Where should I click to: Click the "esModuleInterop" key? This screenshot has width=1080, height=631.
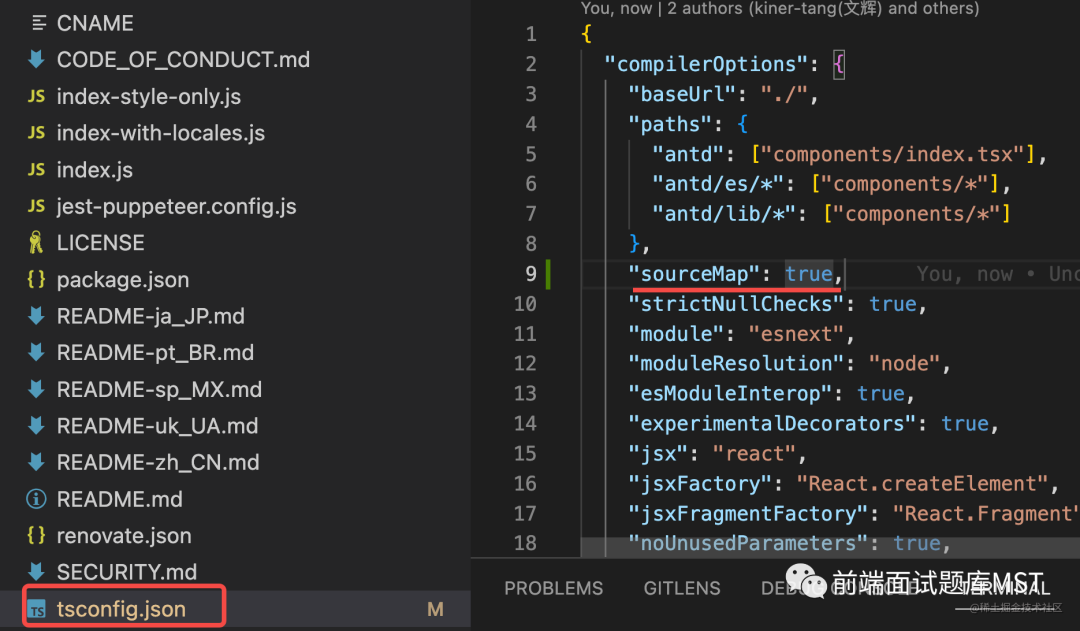(730, 394)
